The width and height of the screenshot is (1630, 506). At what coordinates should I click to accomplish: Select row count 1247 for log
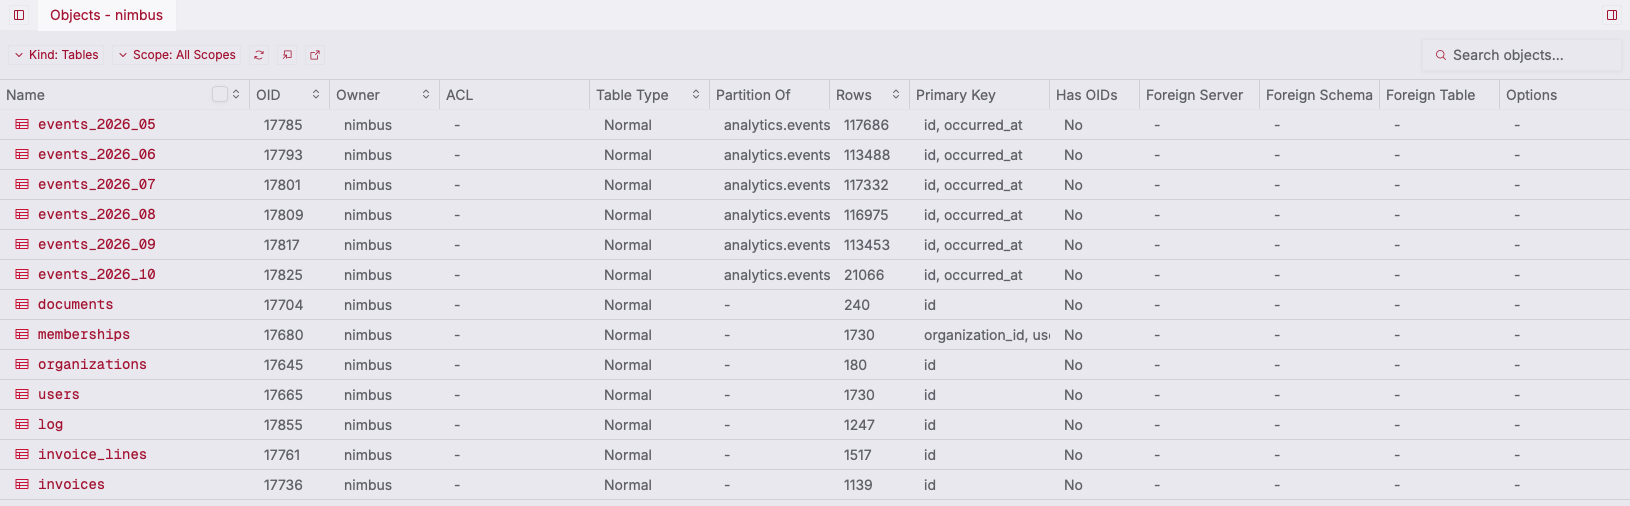pos(859,425)
